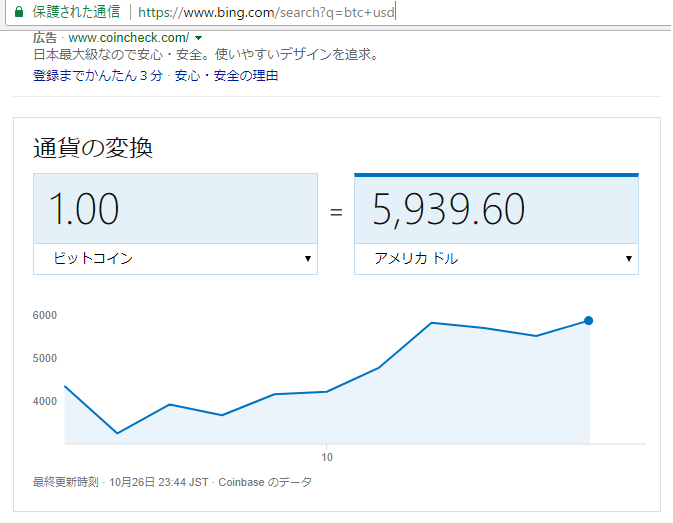Click the 5,939.60 dollar amount field

(x=496, y=209)
